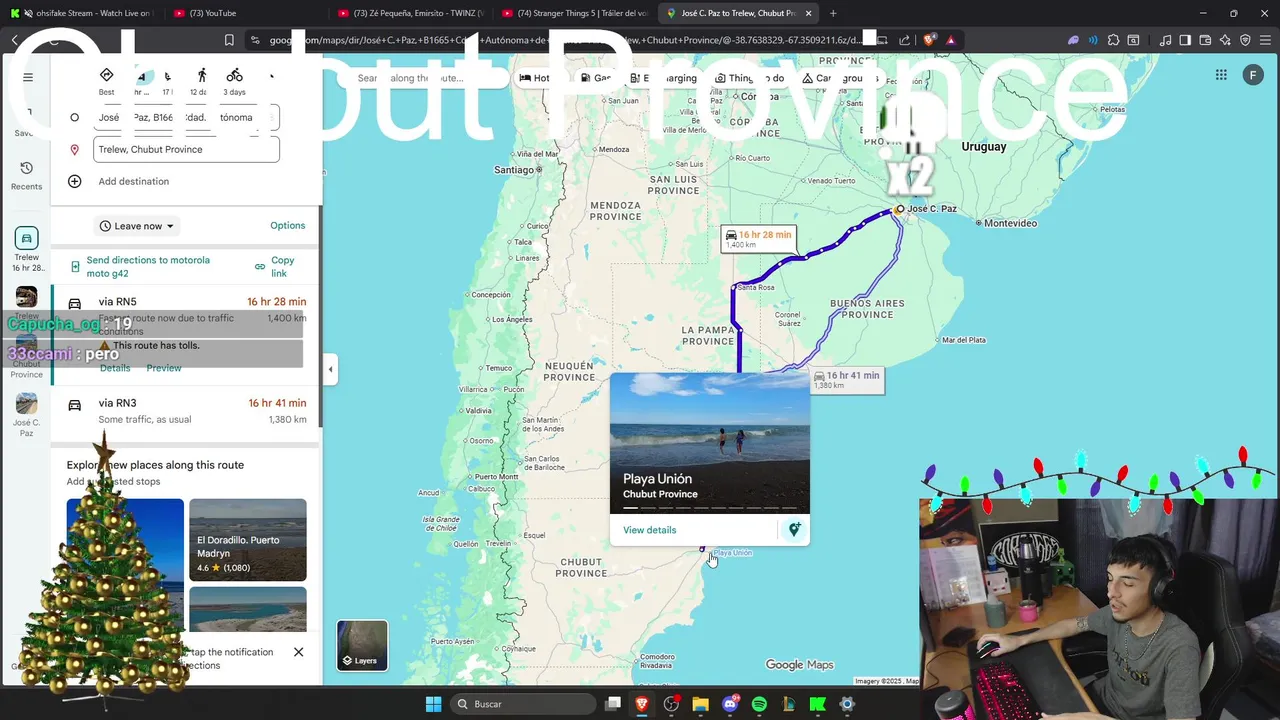
Task: Open the Google Maps hamburger menu
Action: pos(28,77)
